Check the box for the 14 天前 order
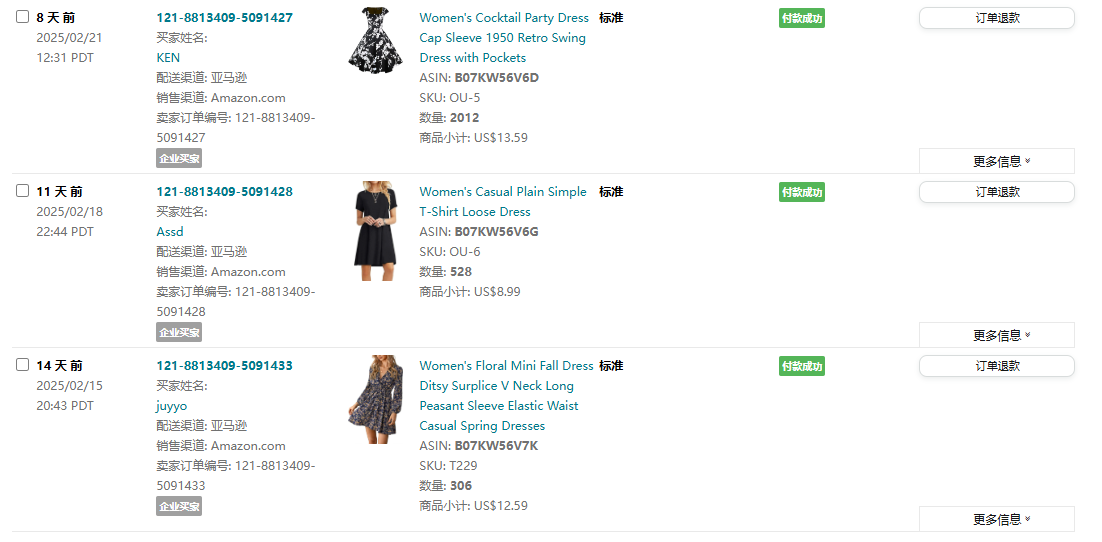The height and width of the screenshot is (542, 1102). (x=22, y=365)
